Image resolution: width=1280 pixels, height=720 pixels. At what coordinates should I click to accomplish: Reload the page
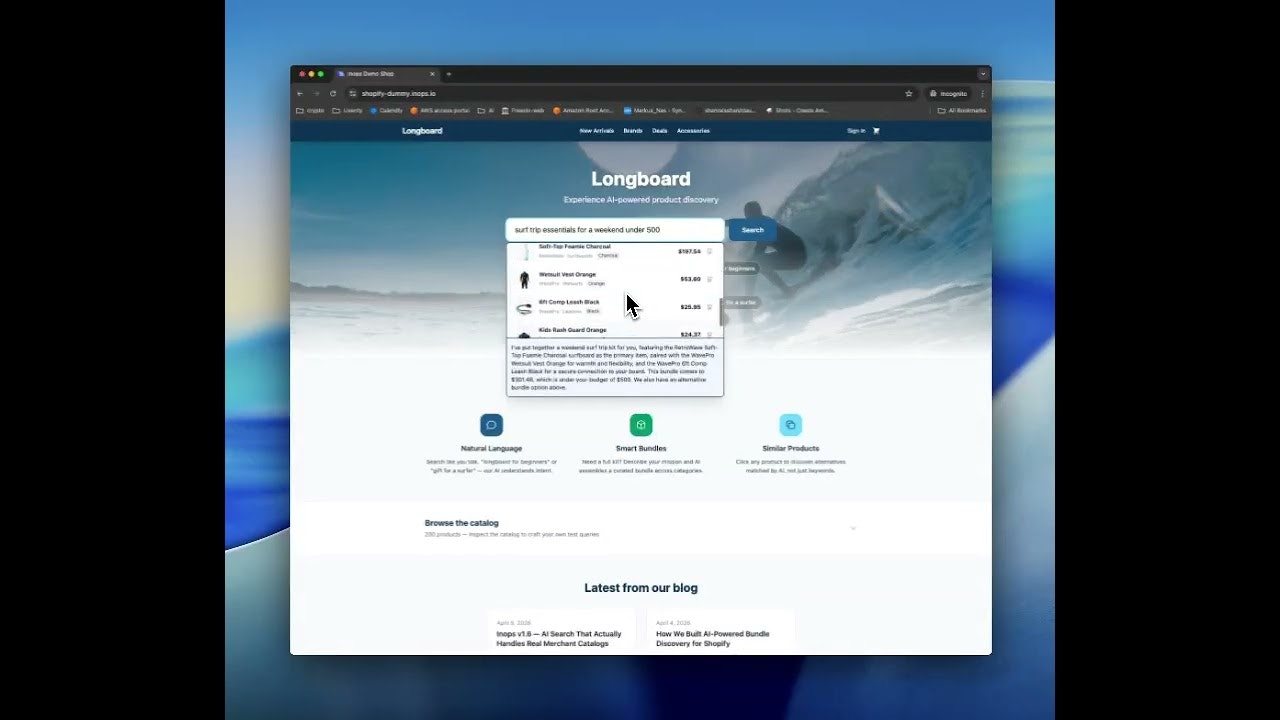333,93
